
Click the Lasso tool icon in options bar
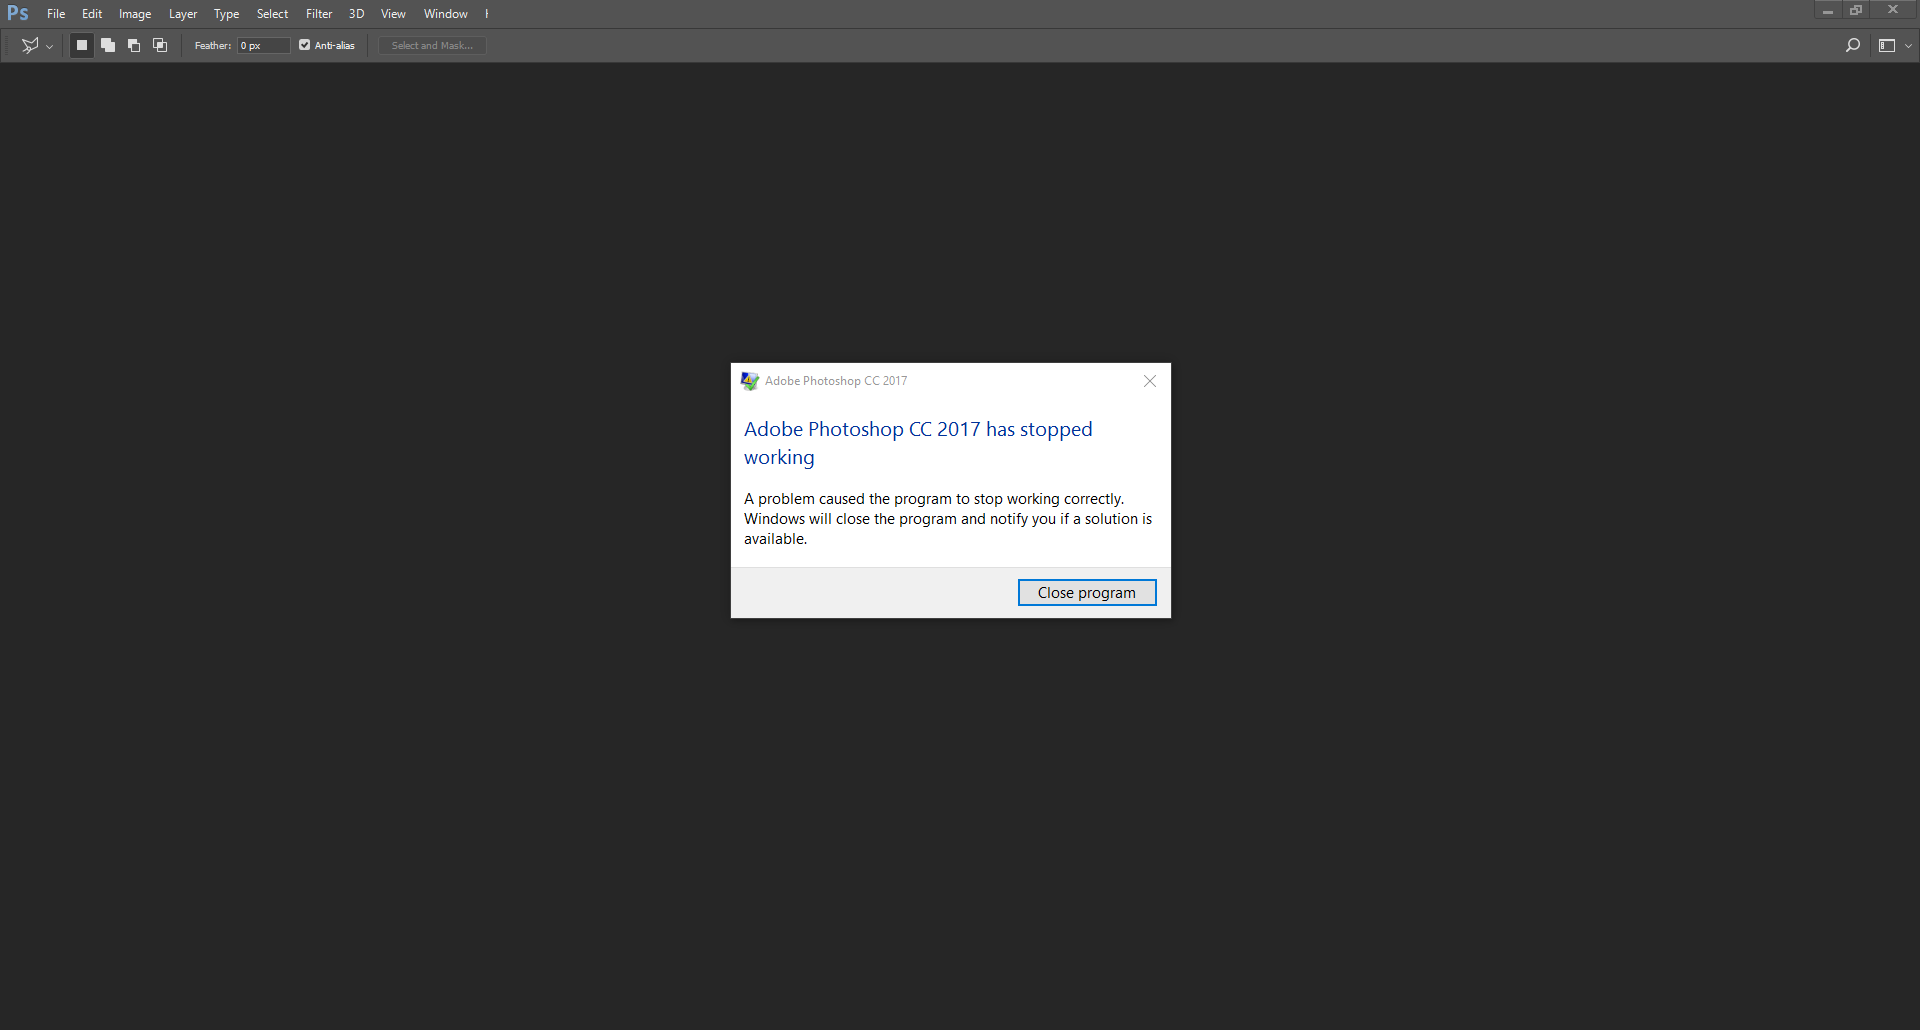coord(30,45)
